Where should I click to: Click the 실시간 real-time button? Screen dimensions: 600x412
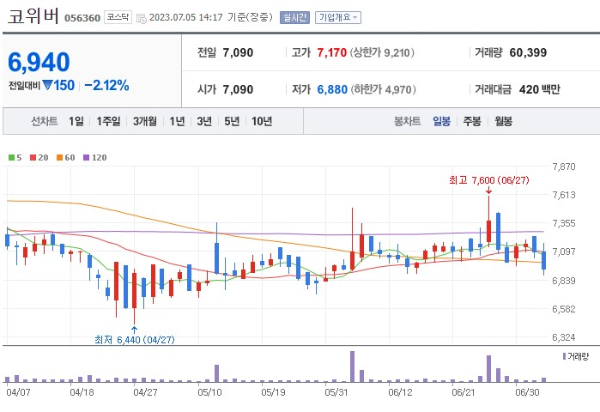[x=294, y=18]
